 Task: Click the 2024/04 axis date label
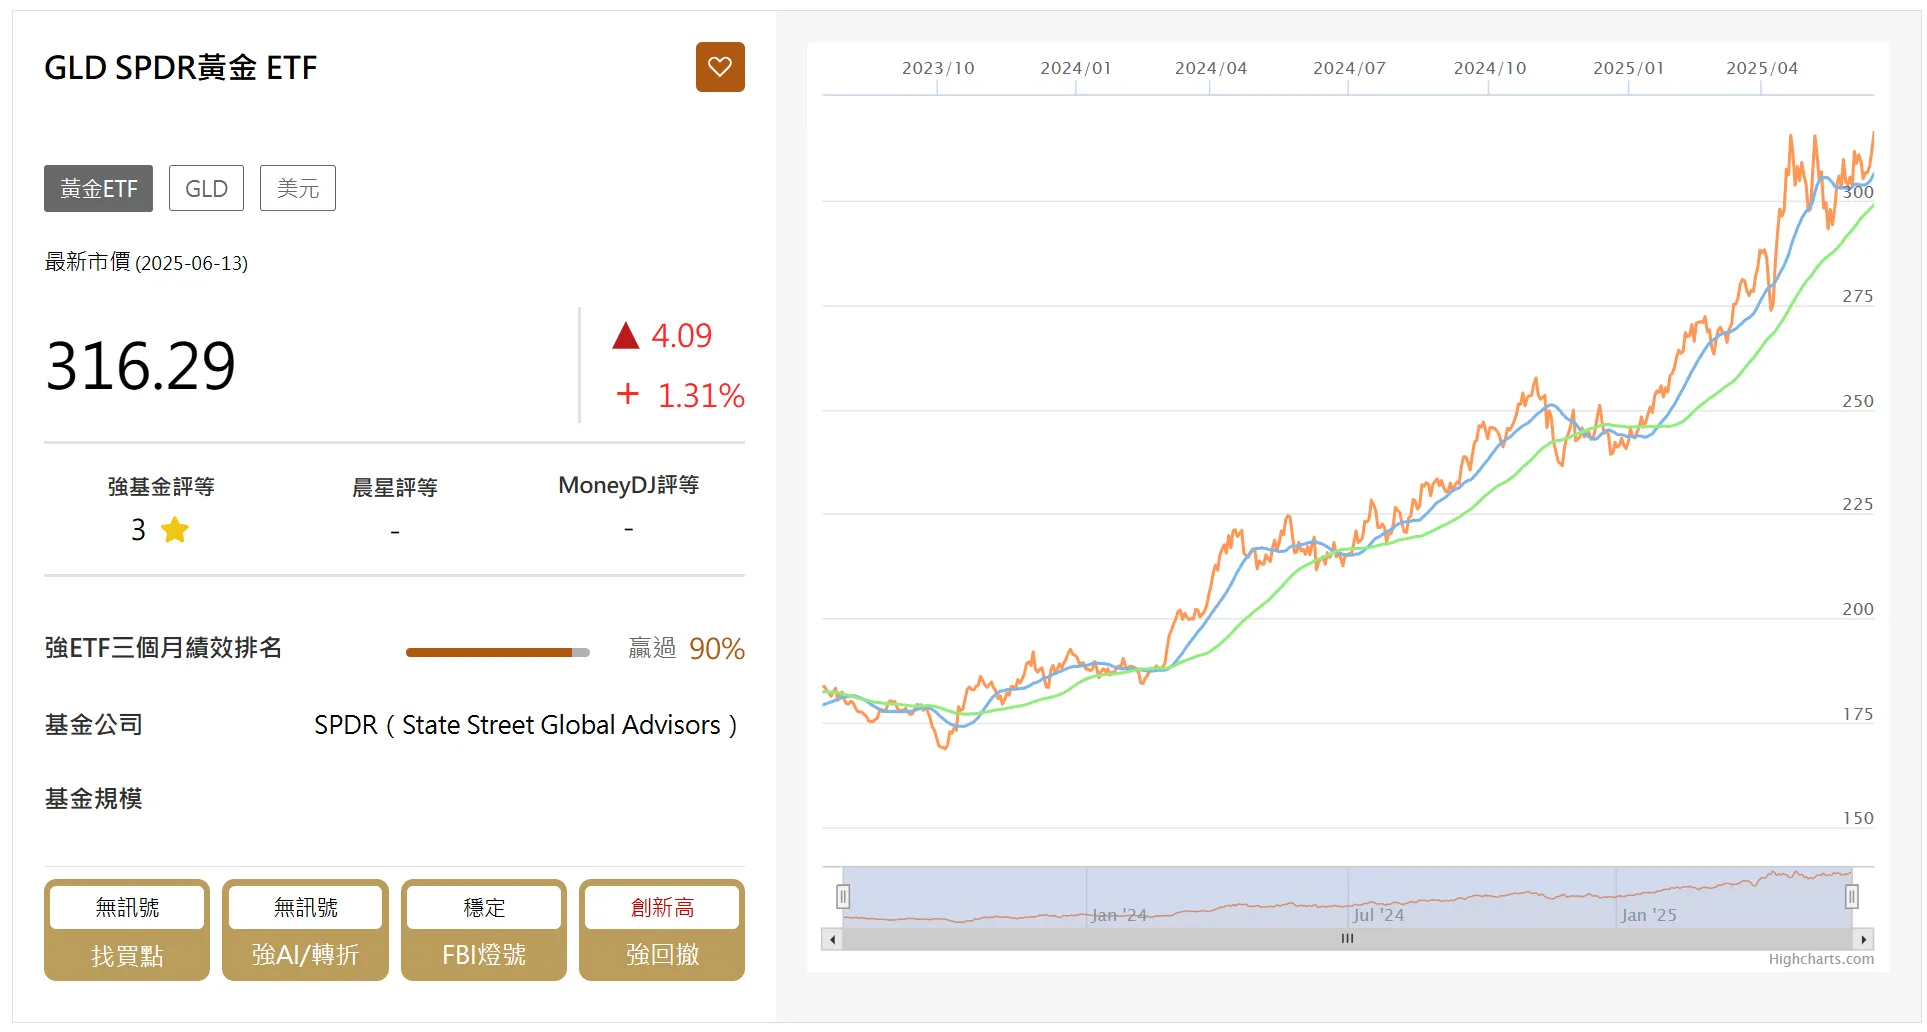[x=1211, y=68]
